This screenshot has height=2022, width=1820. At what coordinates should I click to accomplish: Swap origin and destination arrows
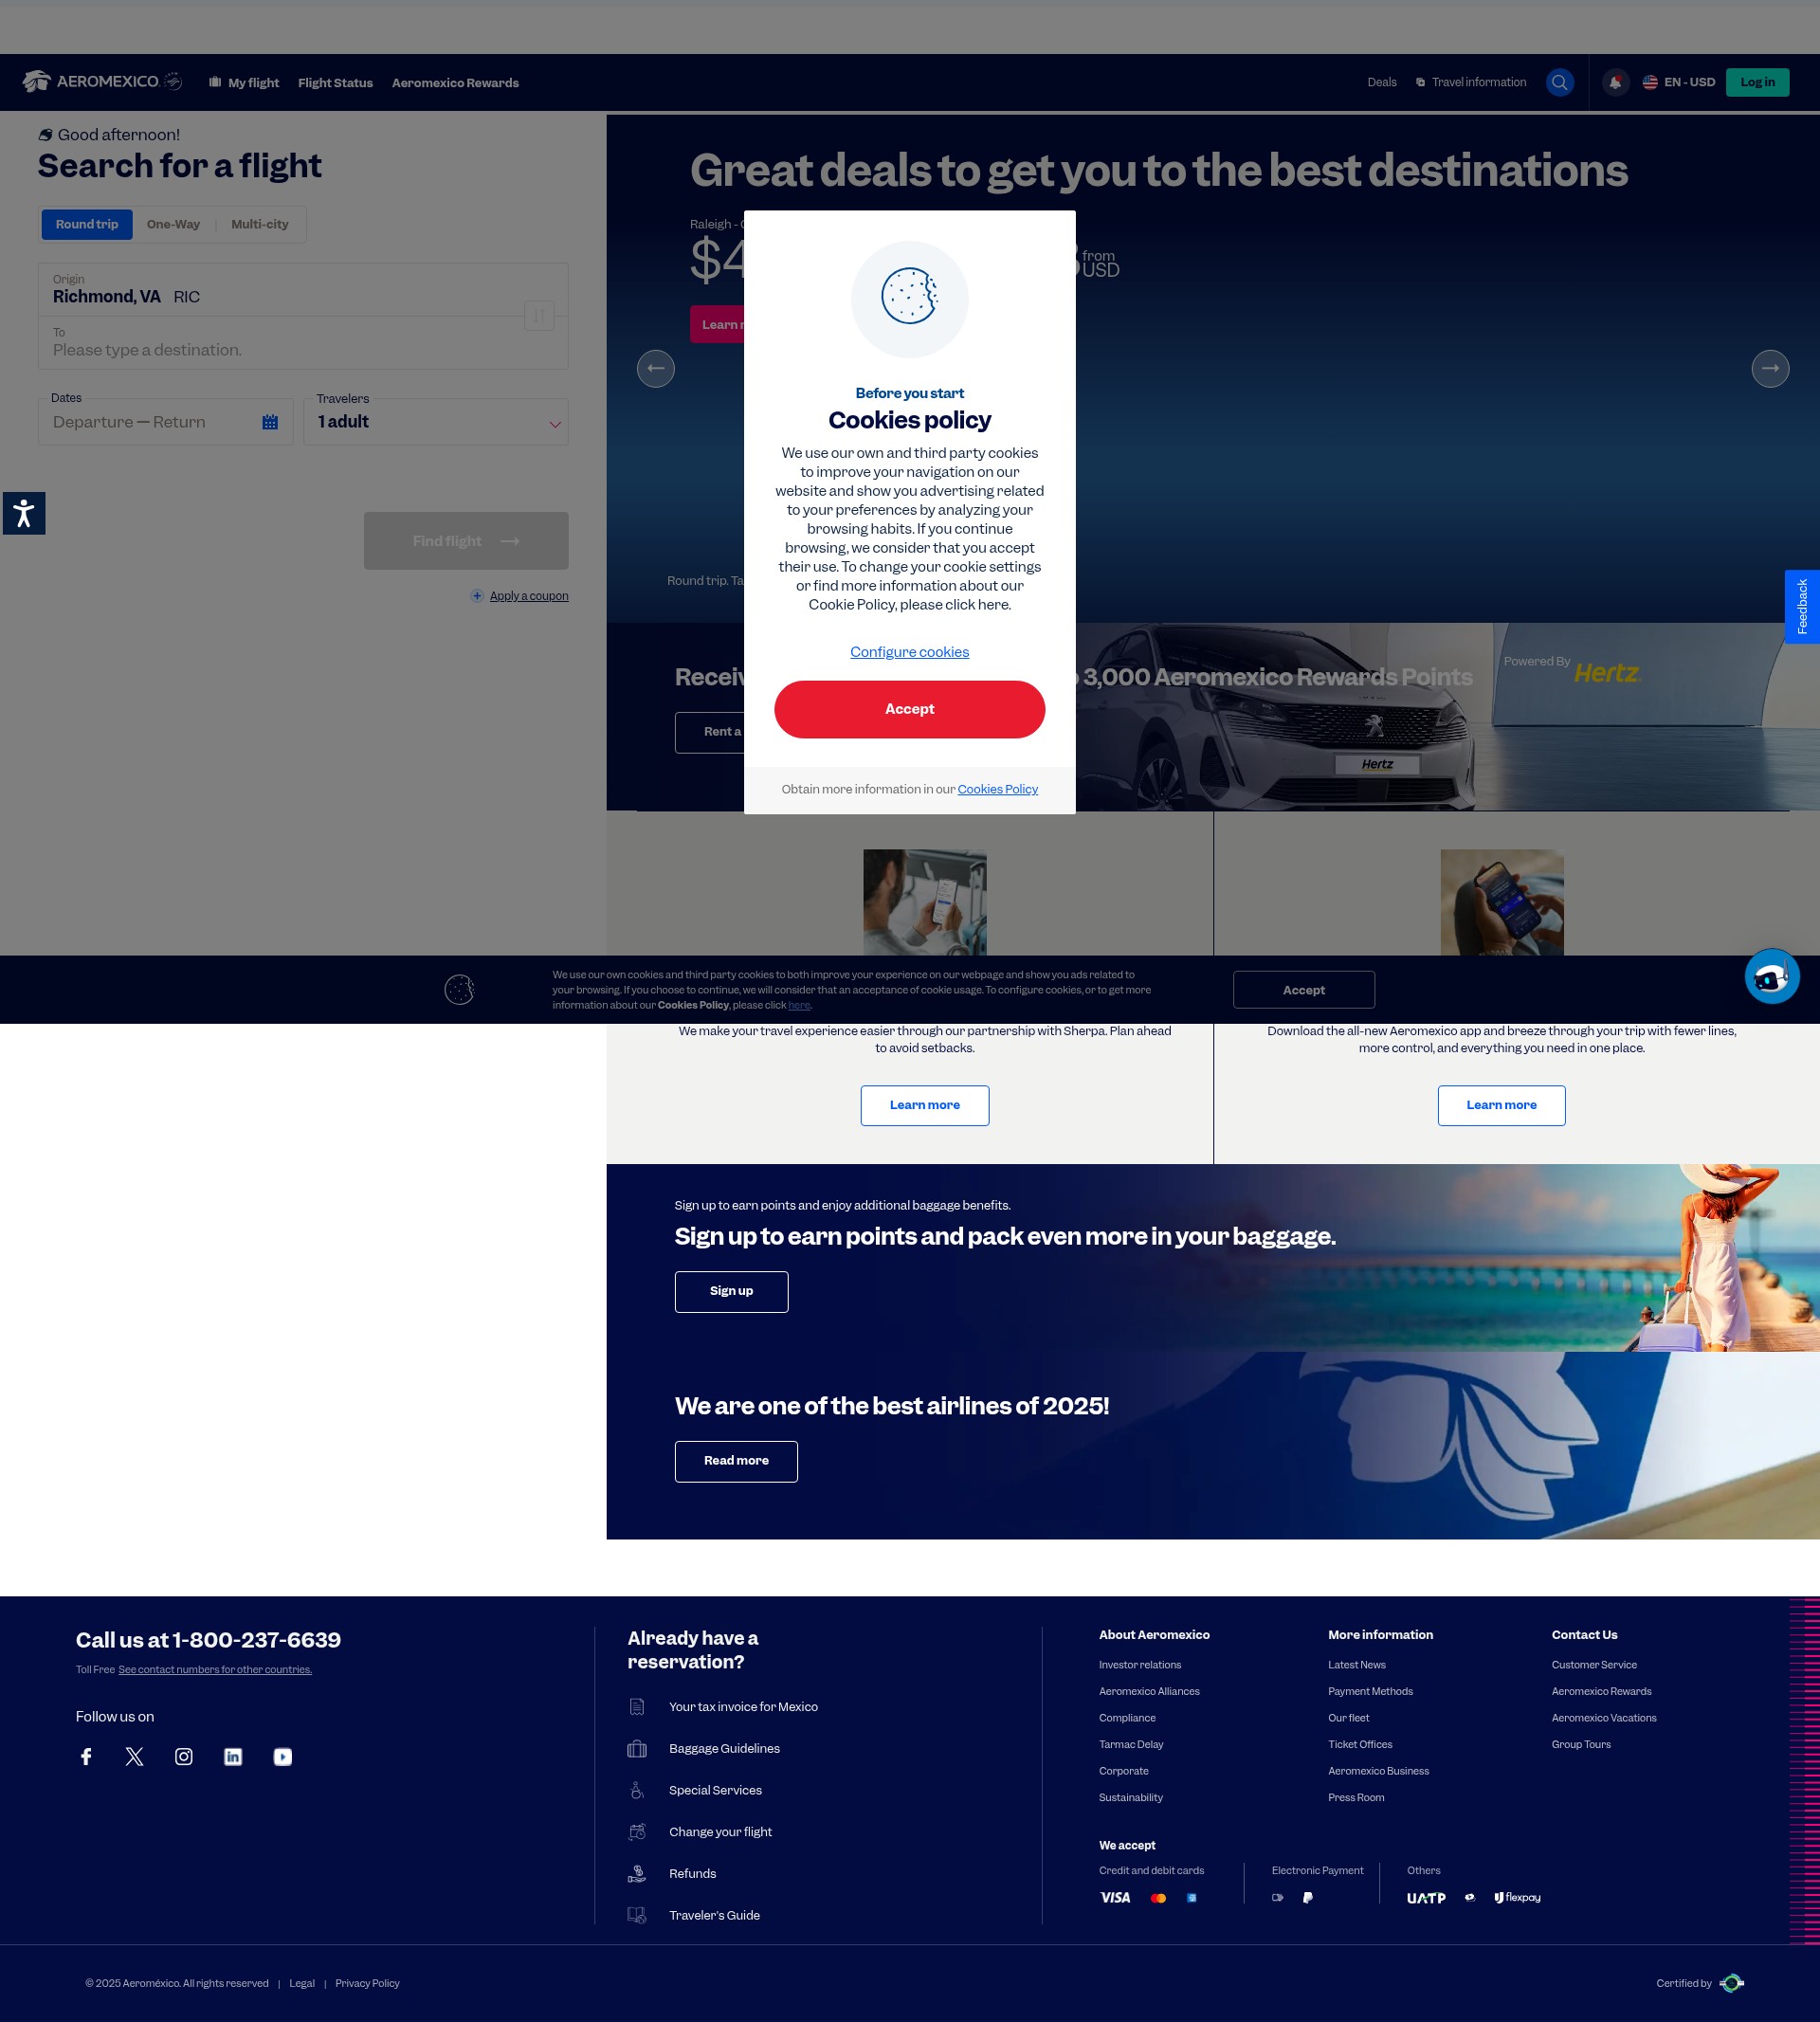coord(539,316)
